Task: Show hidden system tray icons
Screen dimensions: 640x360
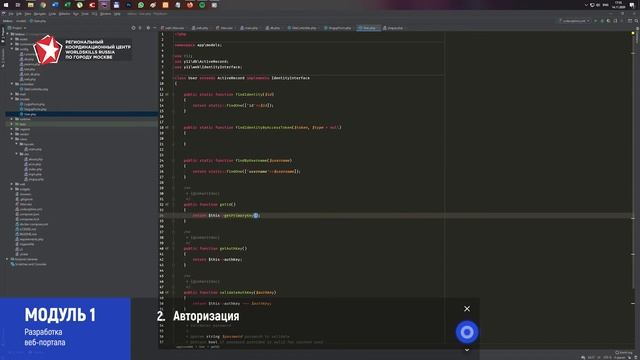Action: pyautogui.click(x=586, y=5)
